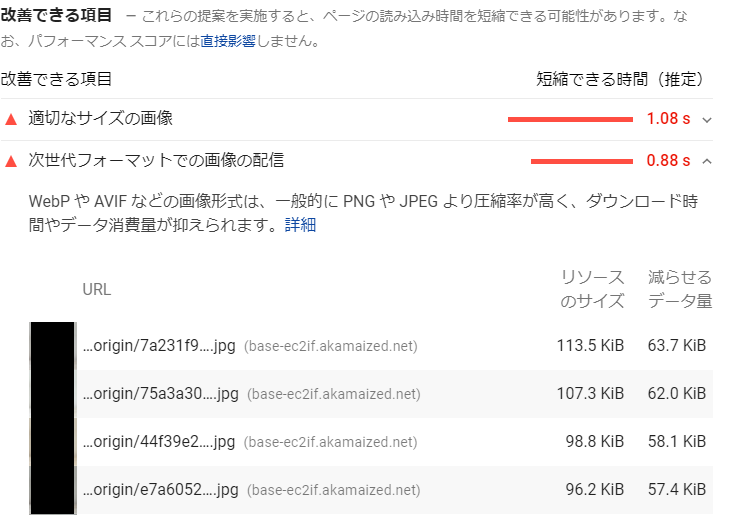Click the bold 改善できる項目 section heading
730x515 pixels.
(x=56, y=15)
